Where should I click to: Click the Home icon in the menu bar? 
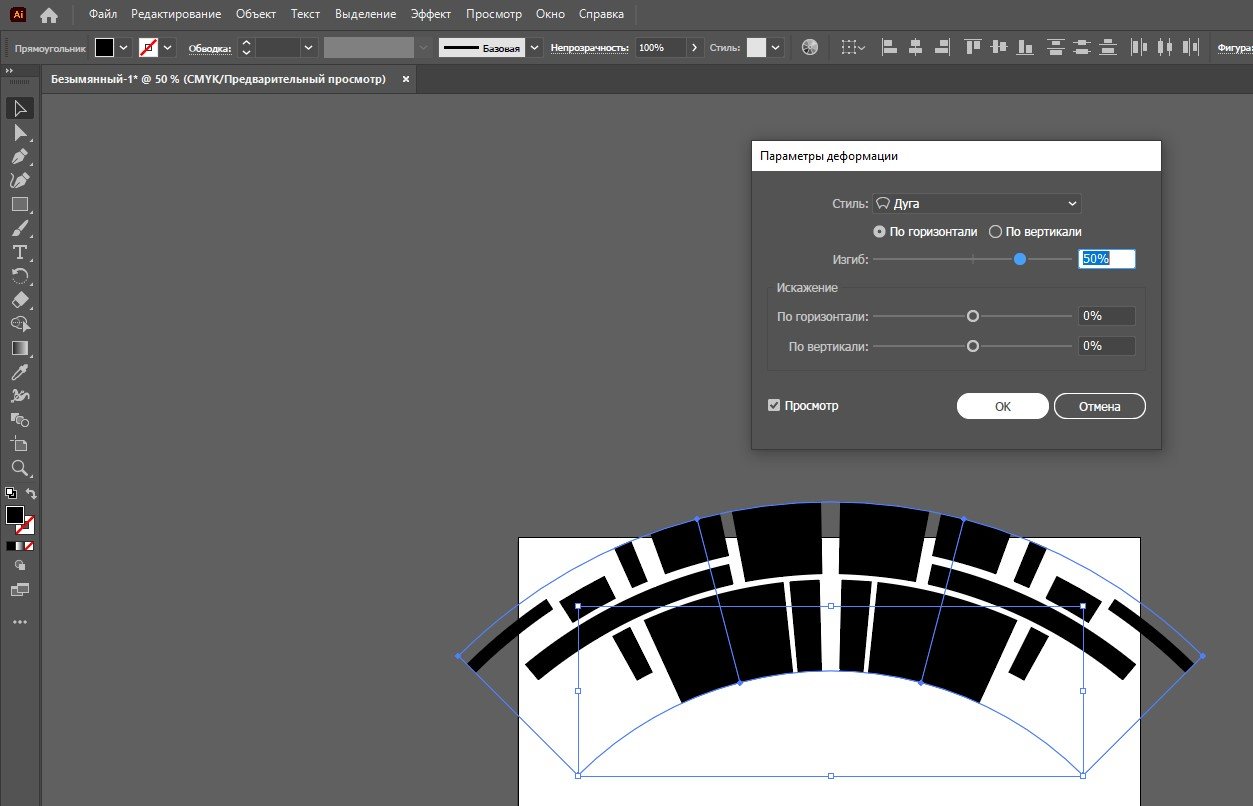[49, 15]
